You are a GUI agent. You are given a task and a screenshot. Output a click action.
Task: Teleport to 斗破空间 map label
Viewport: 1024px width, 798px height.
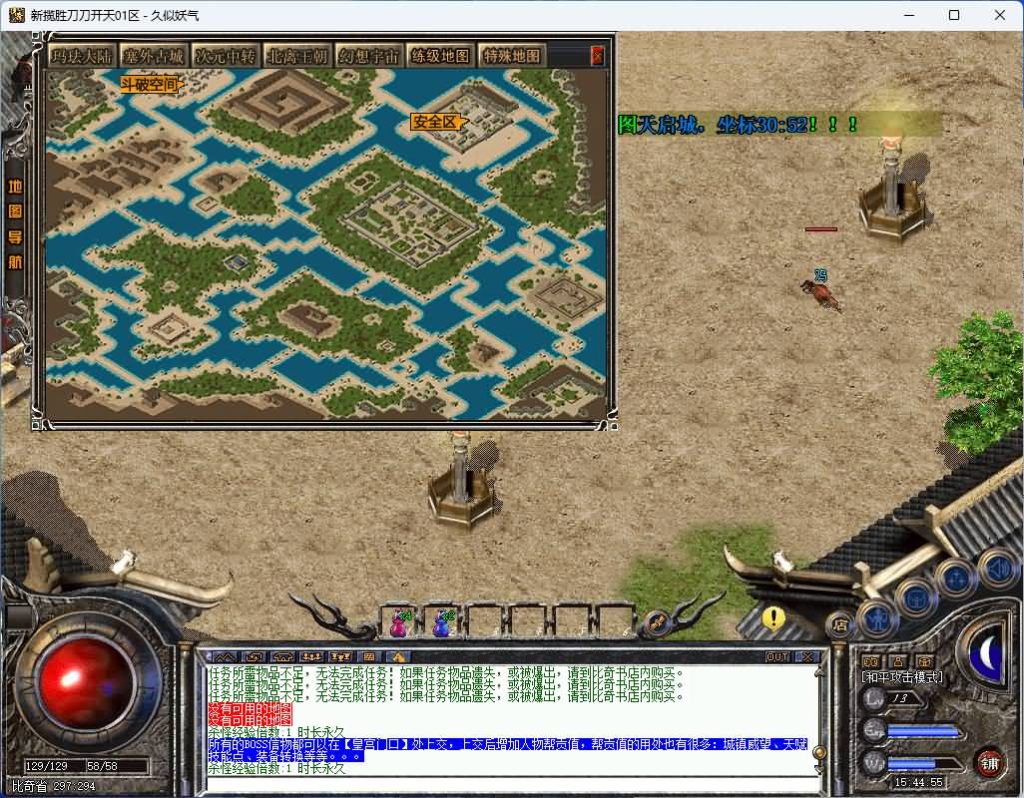pos(150,85)
